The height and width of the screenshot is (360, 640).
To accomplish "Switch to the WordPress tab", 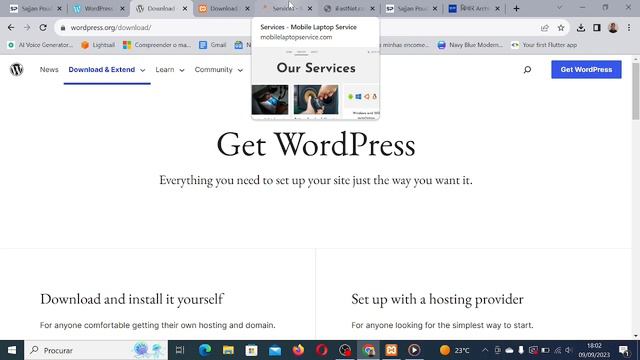I will pos(99,9).
